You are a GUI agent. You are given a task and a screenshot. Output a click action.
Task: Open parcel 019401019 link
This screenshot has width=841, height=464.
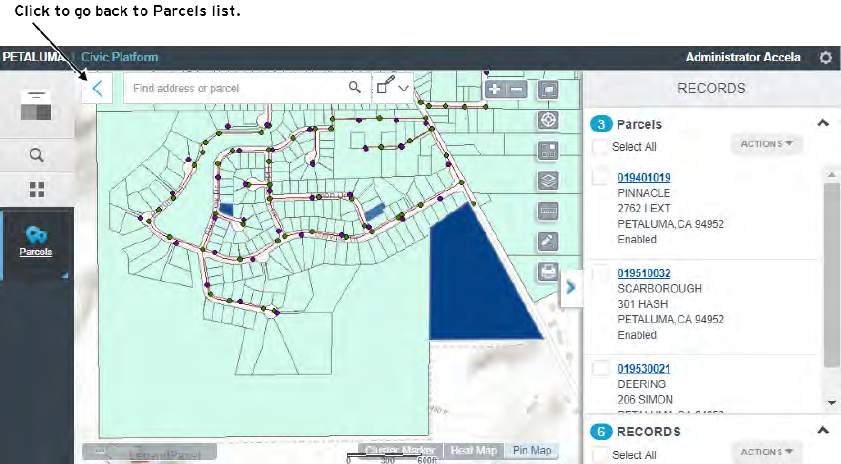point(644,178)
